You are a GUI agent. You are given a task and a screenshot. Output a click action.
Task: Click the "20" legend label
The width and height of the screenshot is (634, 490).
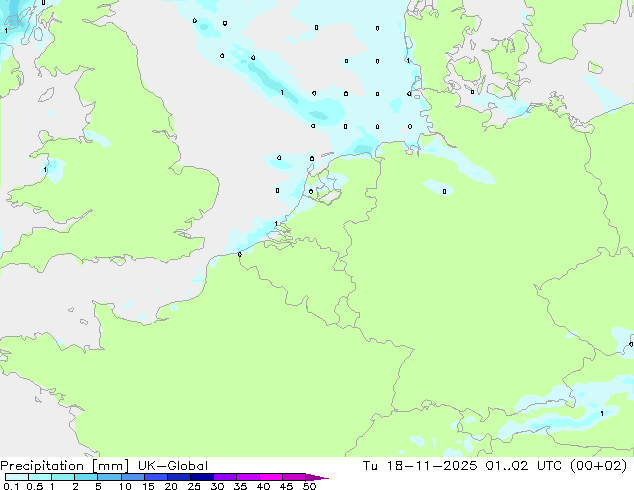point(171,486)
